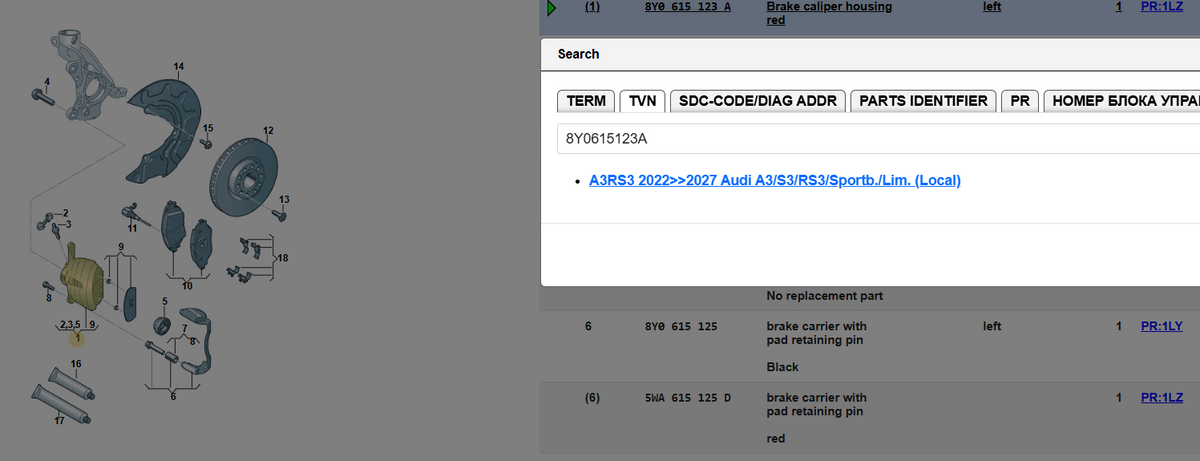This screenshot has height=461, width=1200.
Task: Click callout number 10 under the brake pads
Action: pos(186,287)
